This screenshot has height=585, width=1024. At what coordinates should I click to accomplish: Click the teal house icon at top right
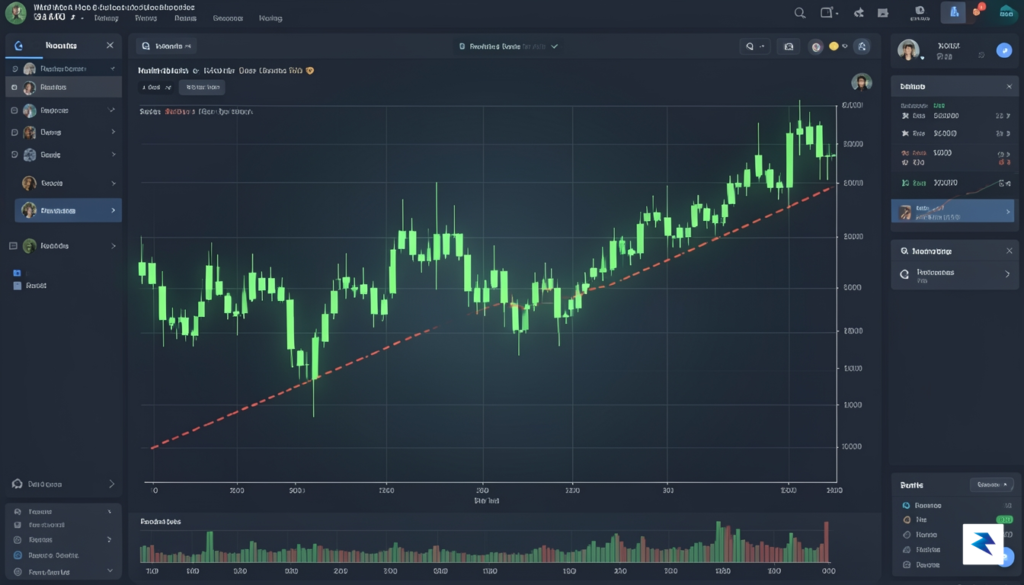coord(1006,12)
